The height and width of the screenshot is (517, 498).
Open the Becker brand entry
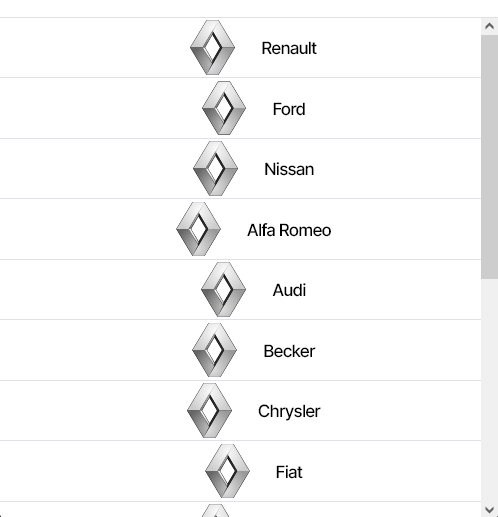coord(289,351)
